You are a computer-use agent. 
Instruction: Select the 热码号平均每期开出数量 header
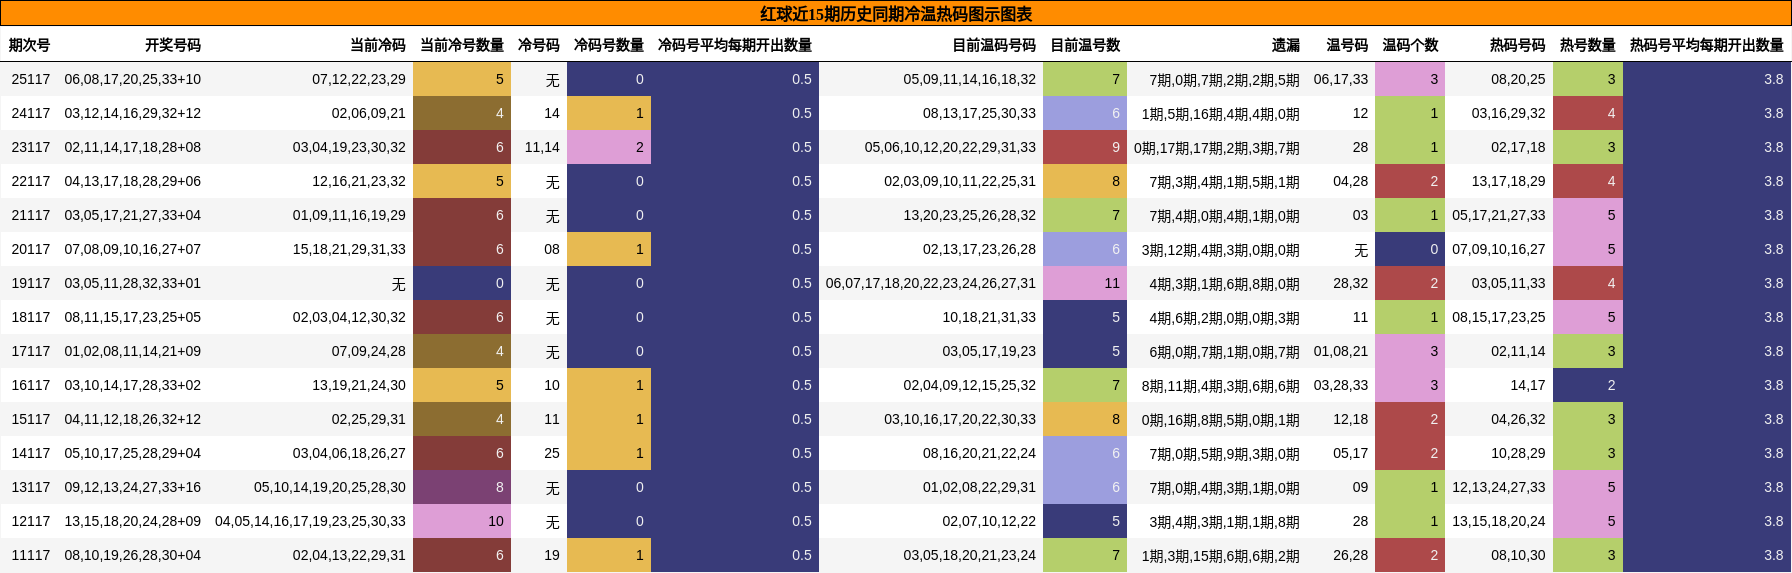(1707, 45)
